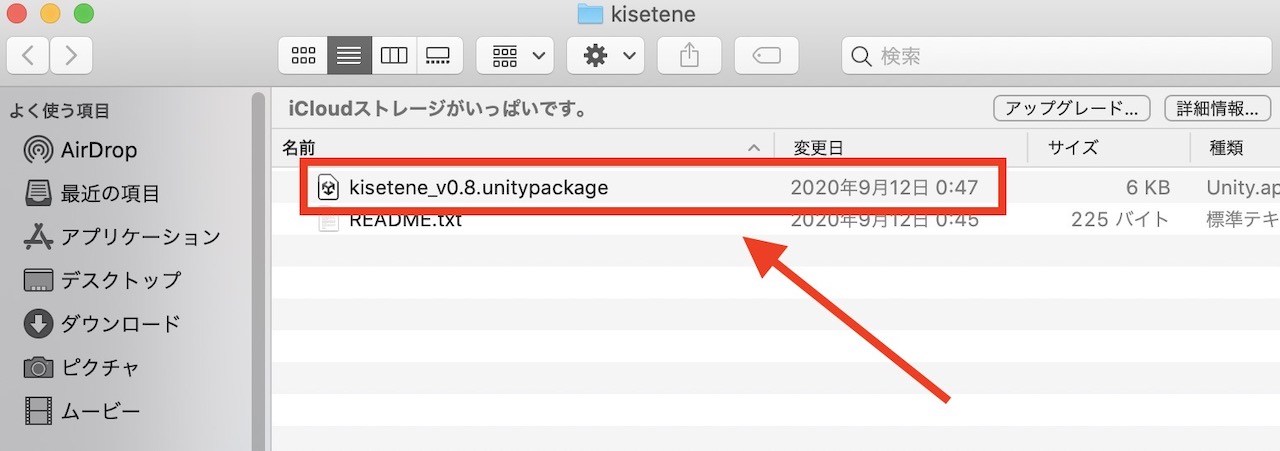This screenshot has width=1280, height=451.
Task: Toggle sort direction chevron in 名前 column
Action: (754, 148)
